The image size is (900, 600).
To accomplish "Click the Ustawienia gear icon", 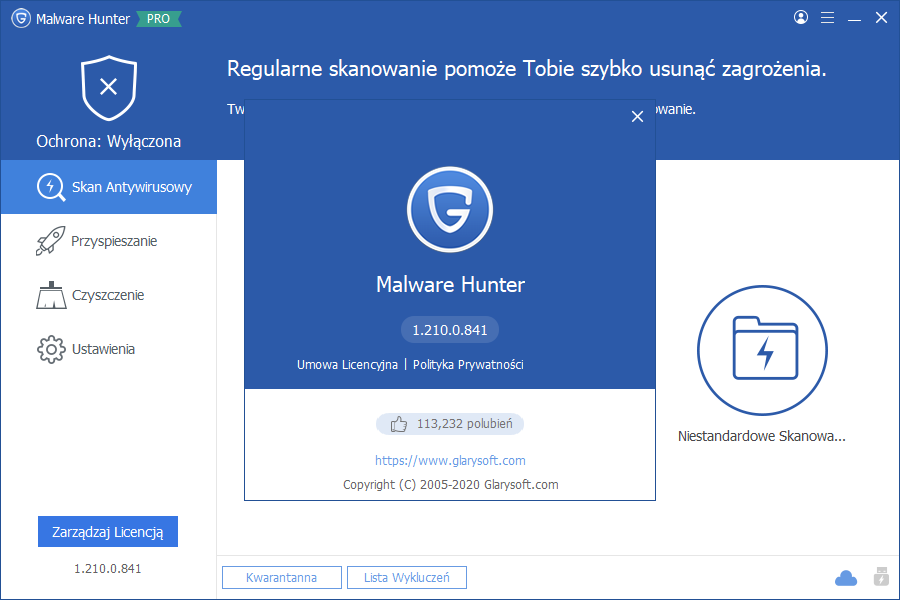I will (x=51, y=349).
